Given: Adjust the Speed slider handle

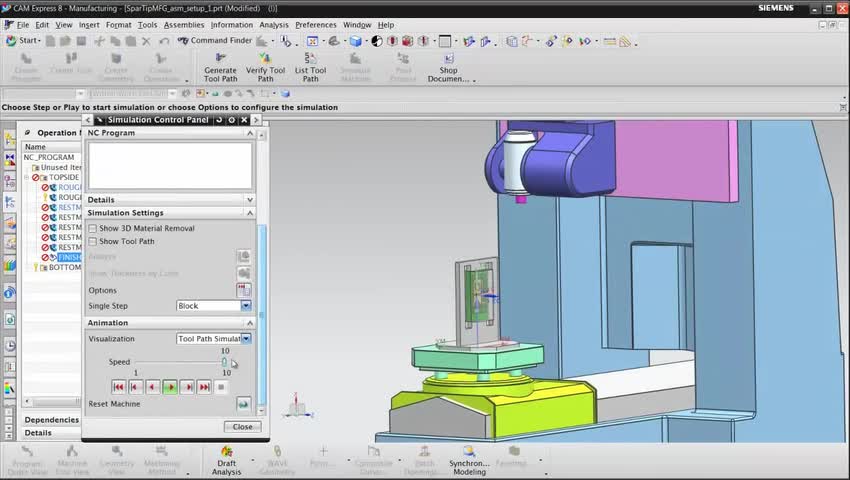Looking at the screenshot, I should pyautogui.click(x=224, y=362).
